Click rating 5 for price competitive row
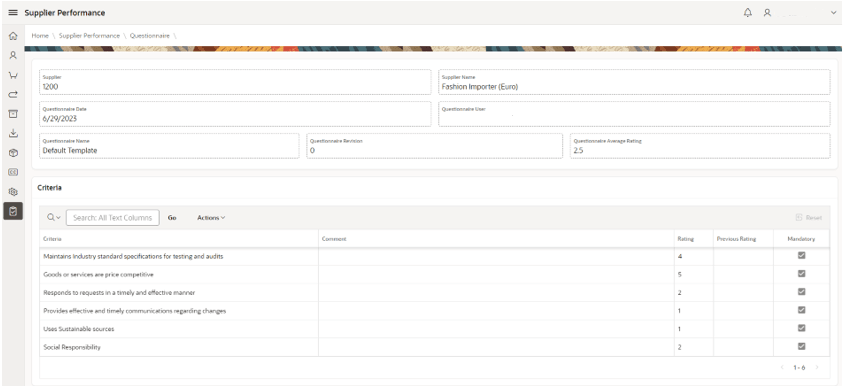 [x=680, y=275]
